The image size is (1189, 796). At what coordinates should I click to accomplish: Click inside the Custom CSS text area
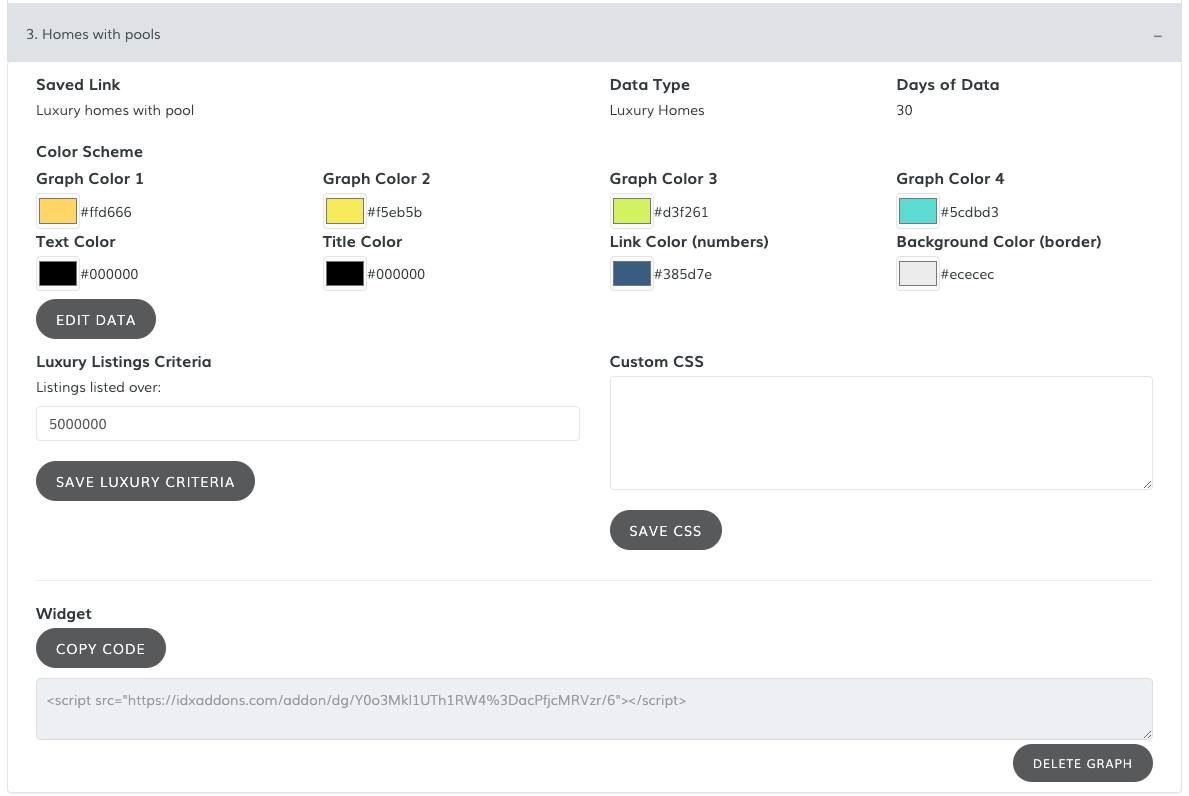pyautogui.click(x=880, y=433)
